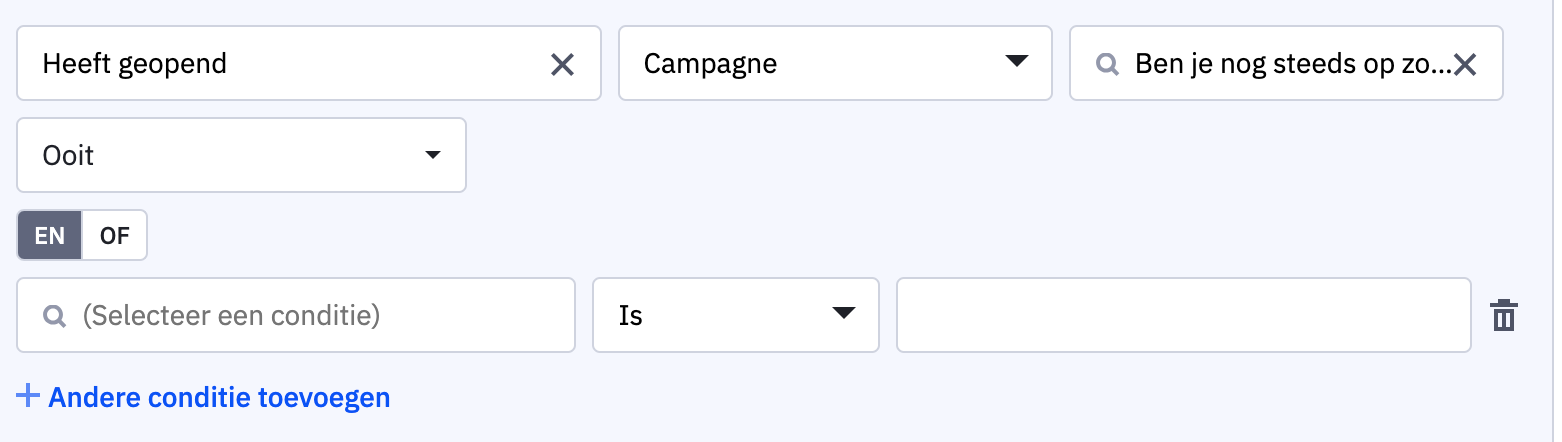
Task: Switch the condition logic to EN
Action: click(50, 236)
